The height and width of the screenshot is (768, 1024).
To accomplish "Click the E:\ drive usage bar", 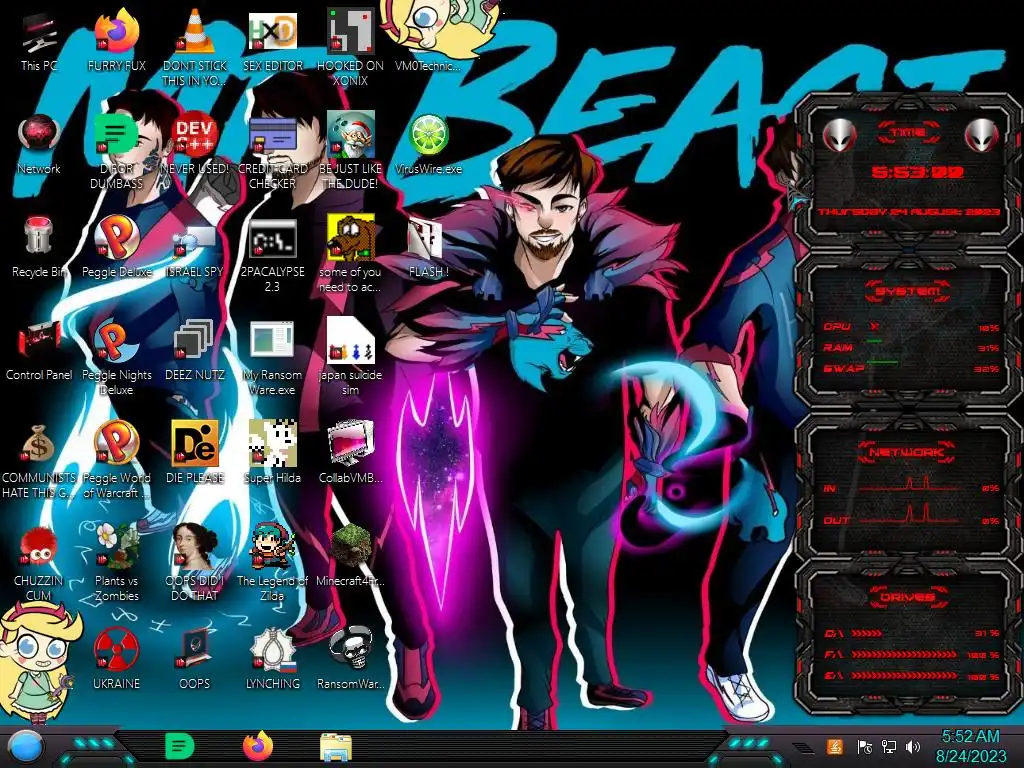I will coord(904,676).
